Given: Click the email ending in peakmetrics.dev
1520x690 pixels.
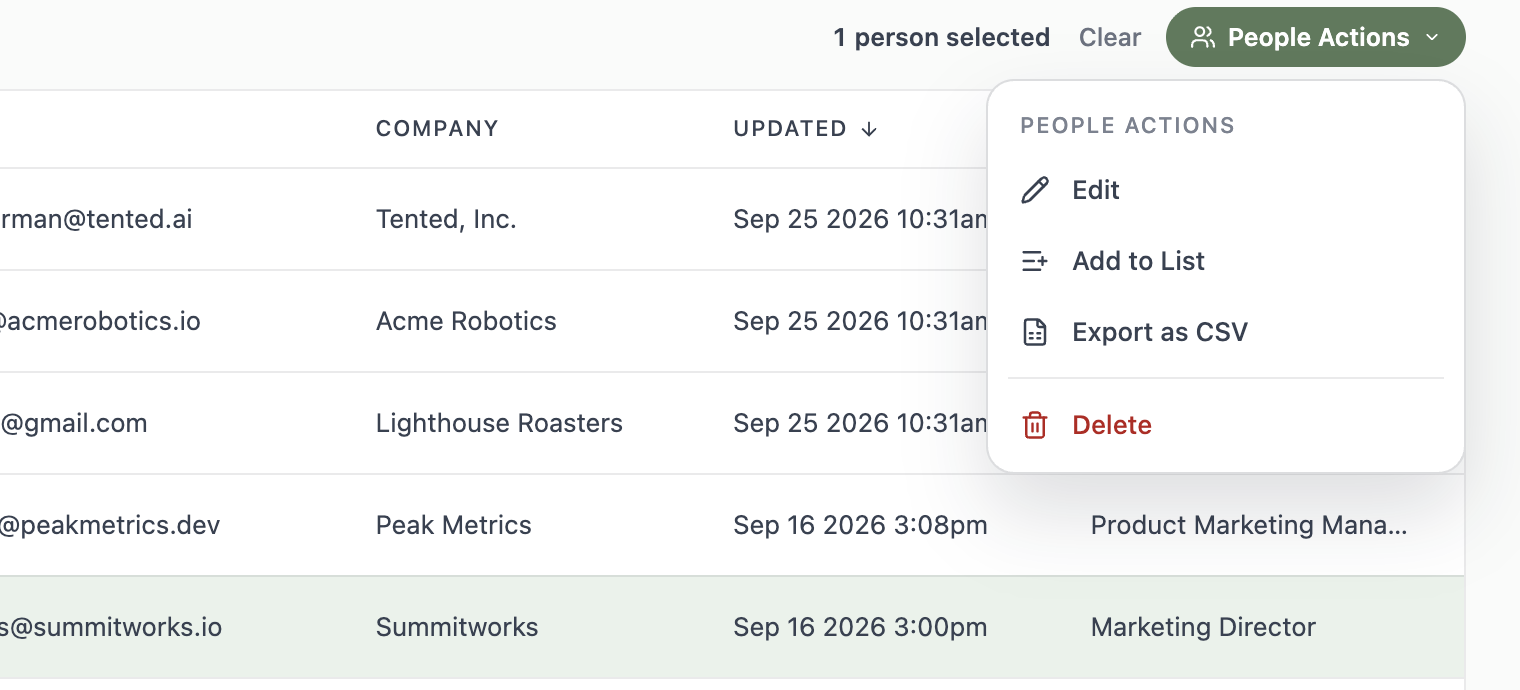Looking at the screenshot, I should (x=110, y=525).
